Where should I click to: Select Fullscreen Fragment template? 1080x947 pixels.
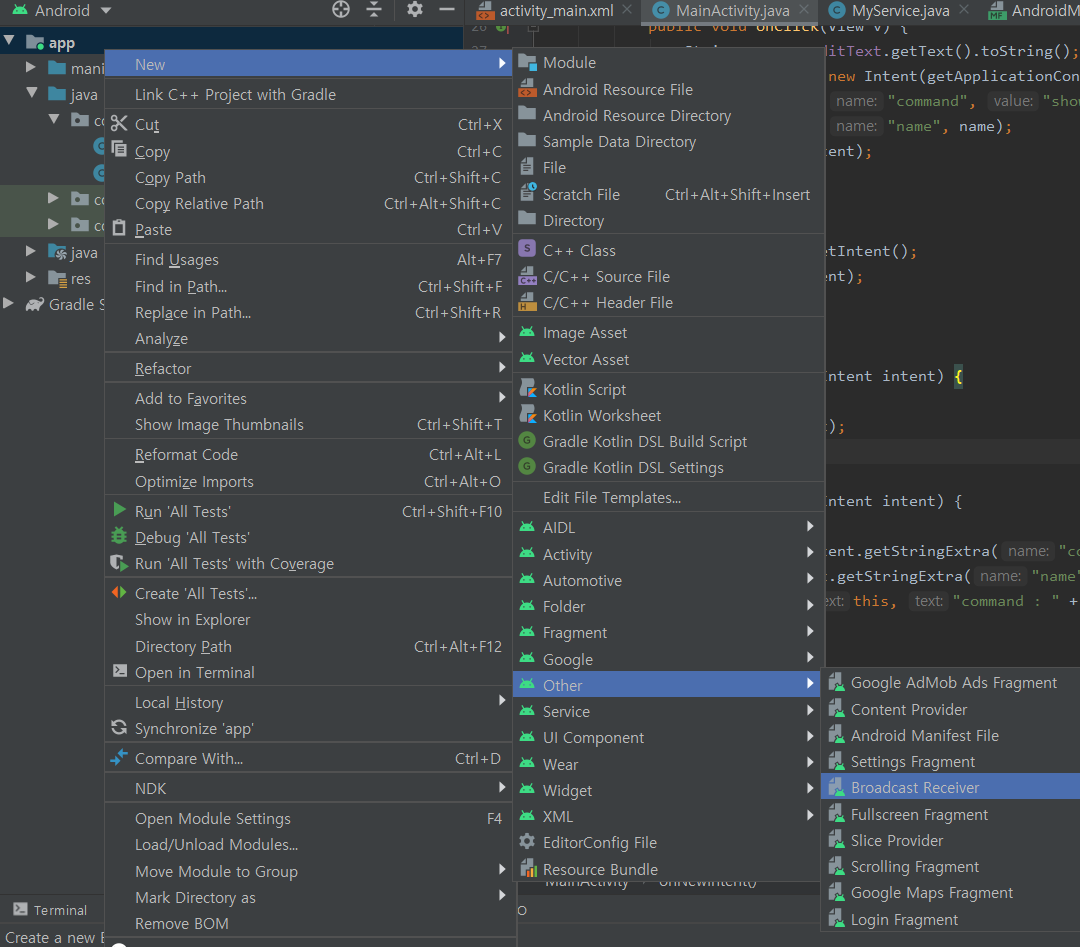951,814
